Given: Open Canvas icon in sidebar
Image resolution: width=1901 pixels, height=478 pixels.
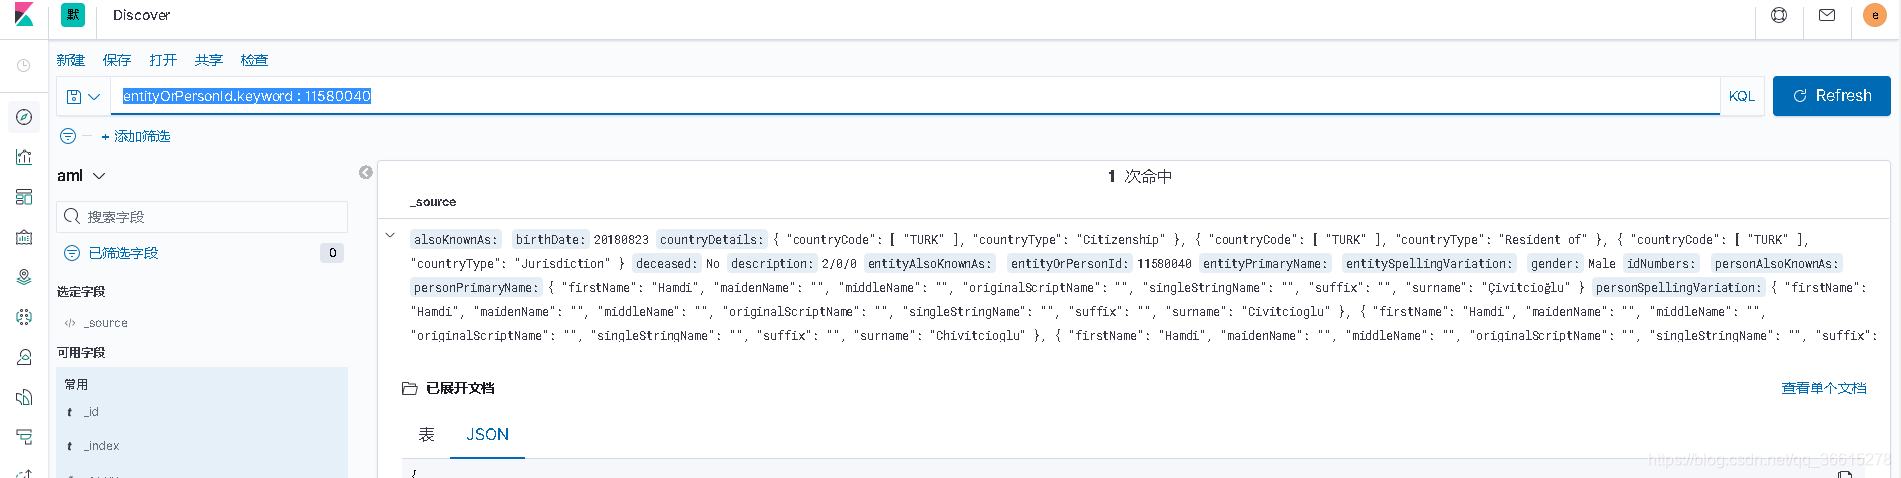Looking at the screenshot, I should 24,237.
